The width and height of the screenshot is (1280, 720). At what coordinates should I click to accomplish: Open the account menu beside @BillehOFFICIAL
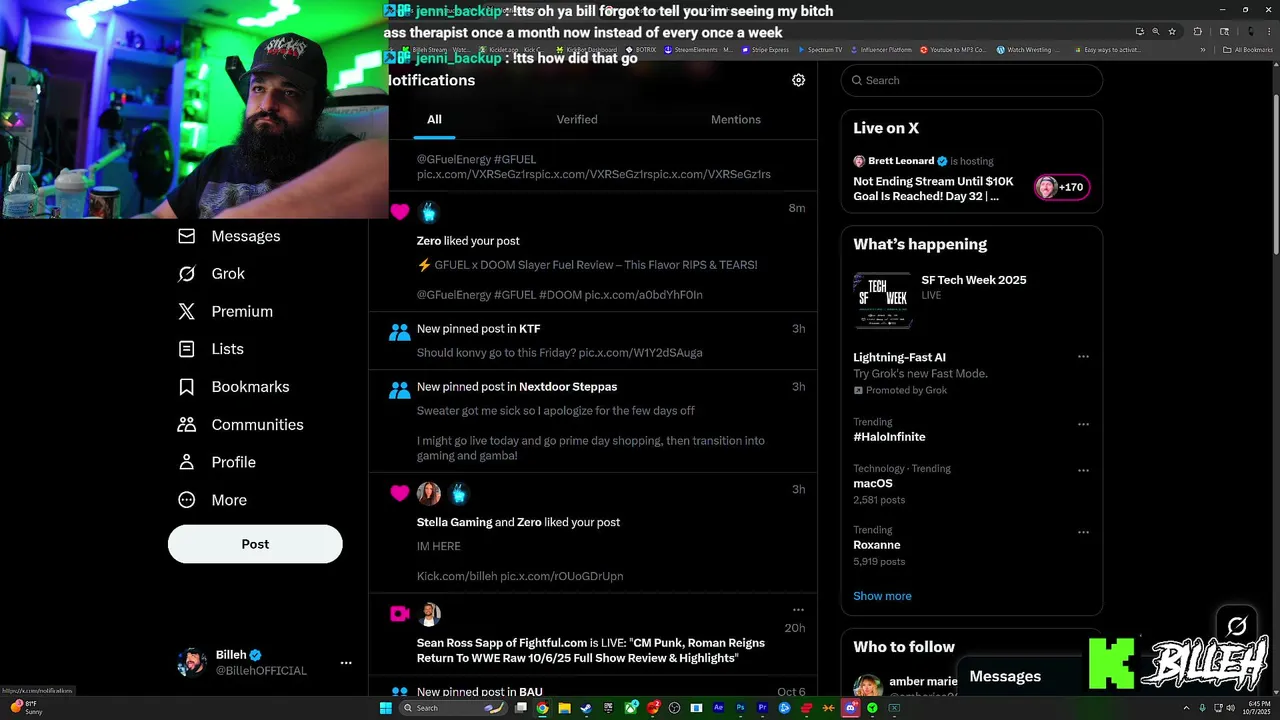346,663
